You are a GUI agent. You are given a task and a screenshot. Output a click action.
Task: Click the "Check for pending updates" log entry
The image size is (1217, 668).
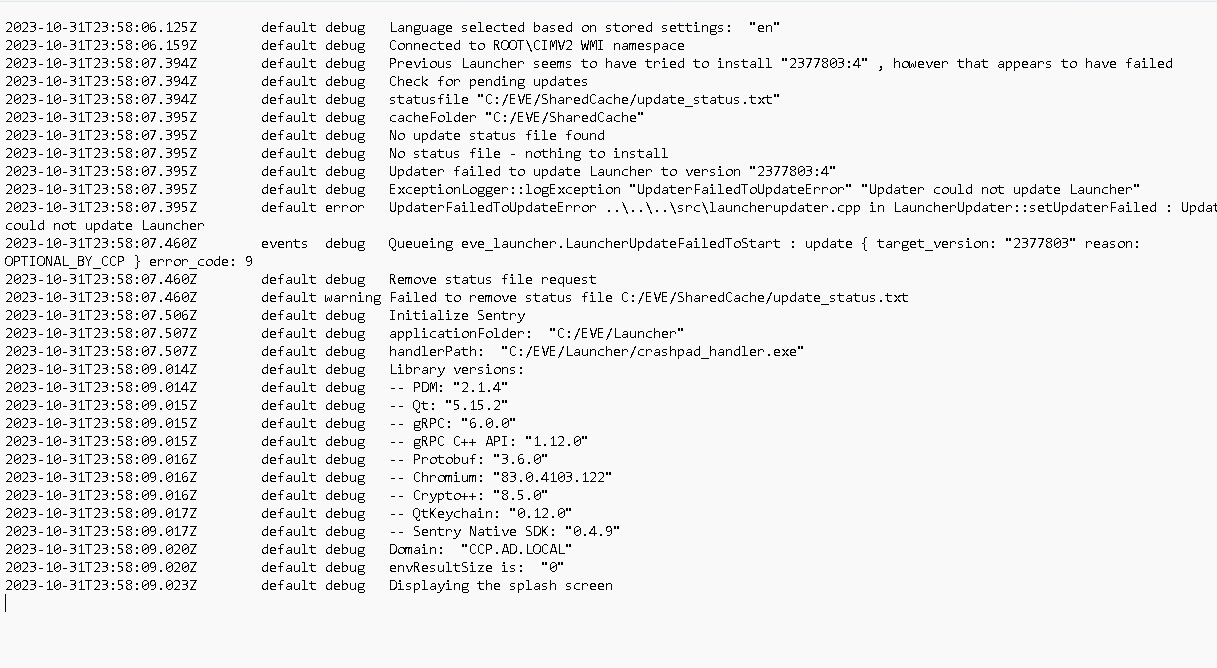[488, 81]
